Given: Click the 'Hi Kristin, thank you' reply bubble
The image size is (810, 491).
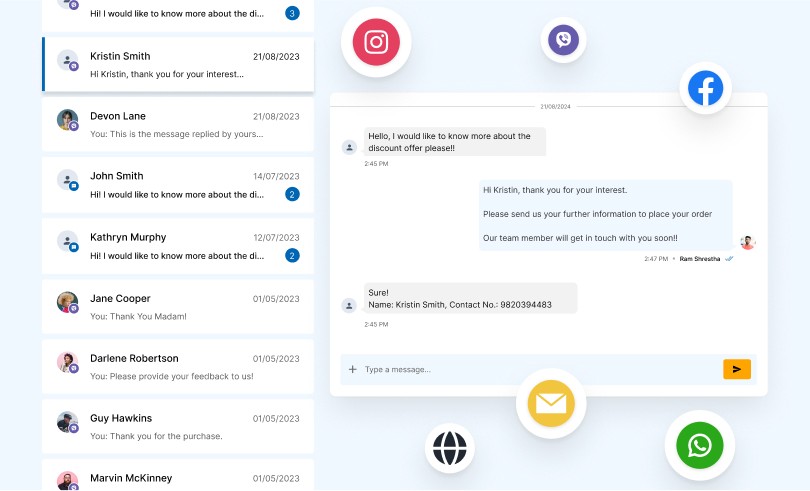Looking at the screenshot, I should [x=605, y=214].
